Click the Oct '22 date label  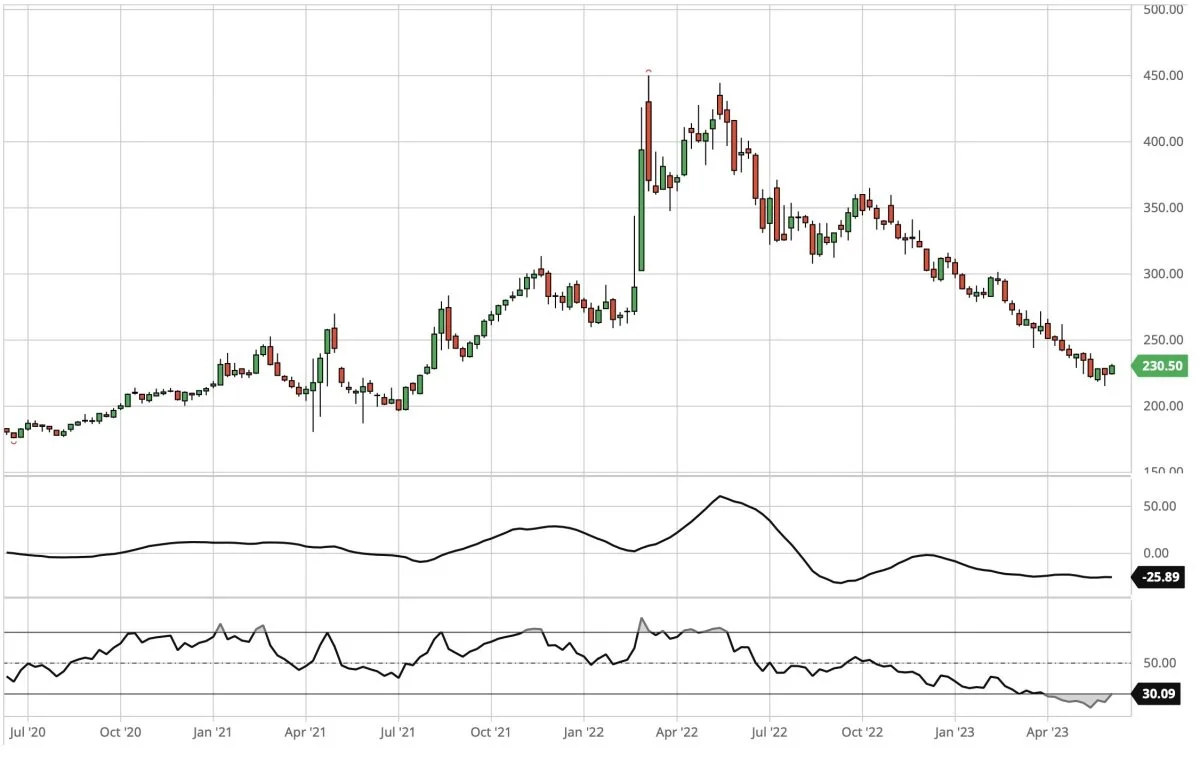(862, 733)
